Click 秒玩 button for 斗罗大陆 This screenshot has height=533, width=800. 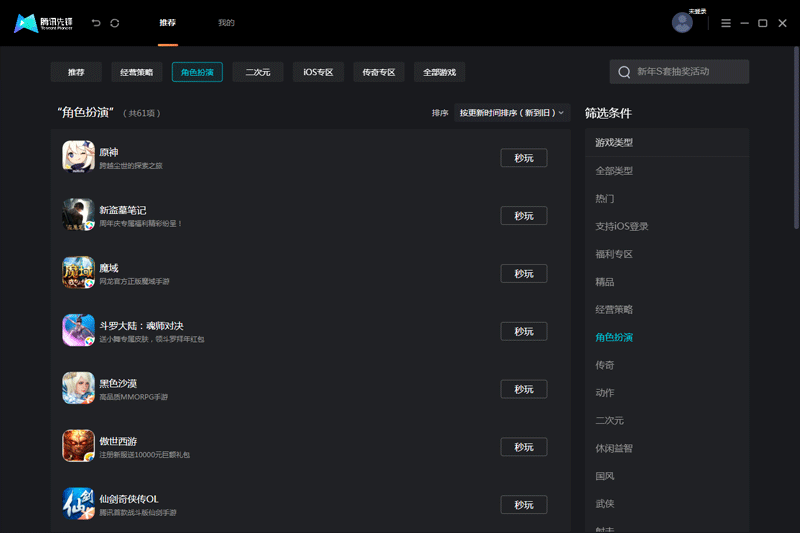[523, 331]
